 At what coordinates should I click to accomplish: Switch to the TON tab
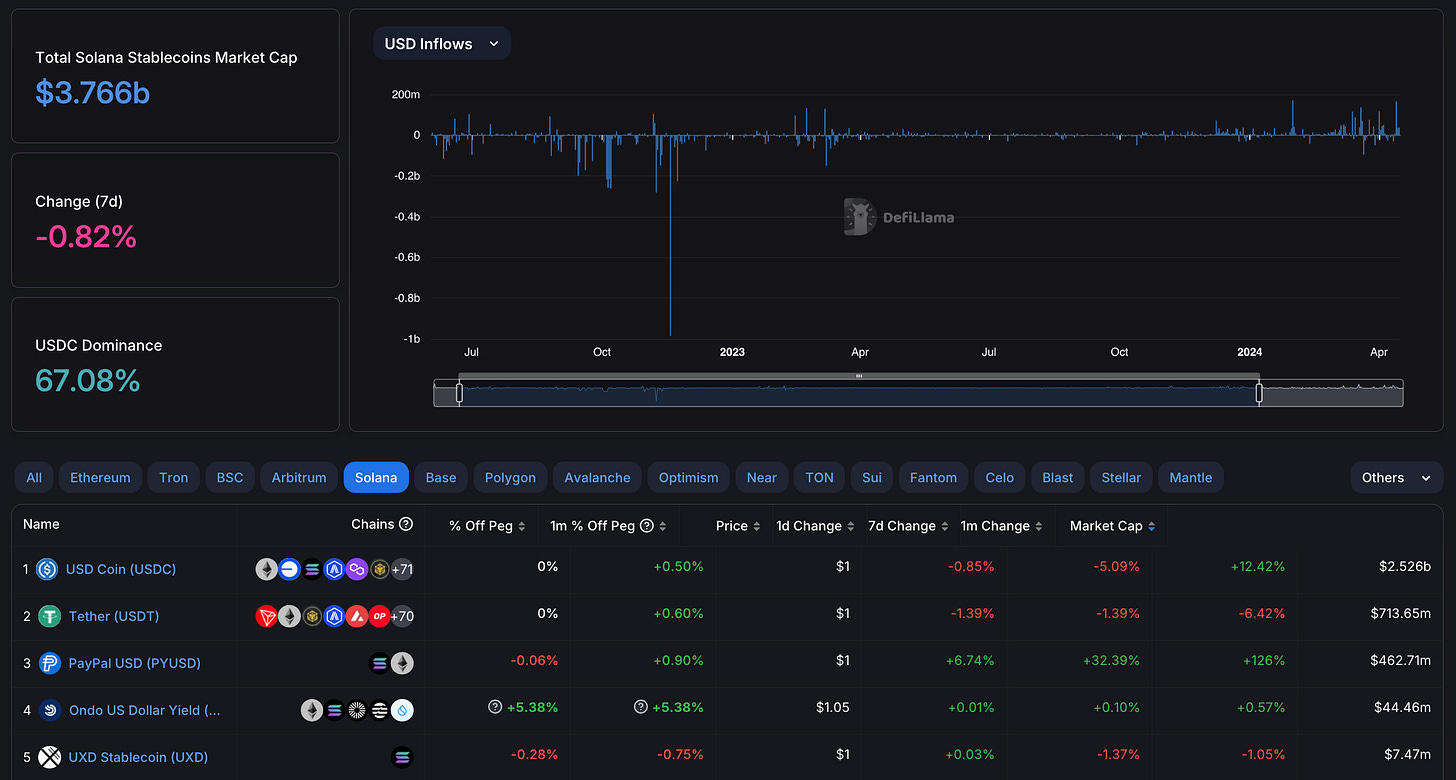[x=820, y=478]
